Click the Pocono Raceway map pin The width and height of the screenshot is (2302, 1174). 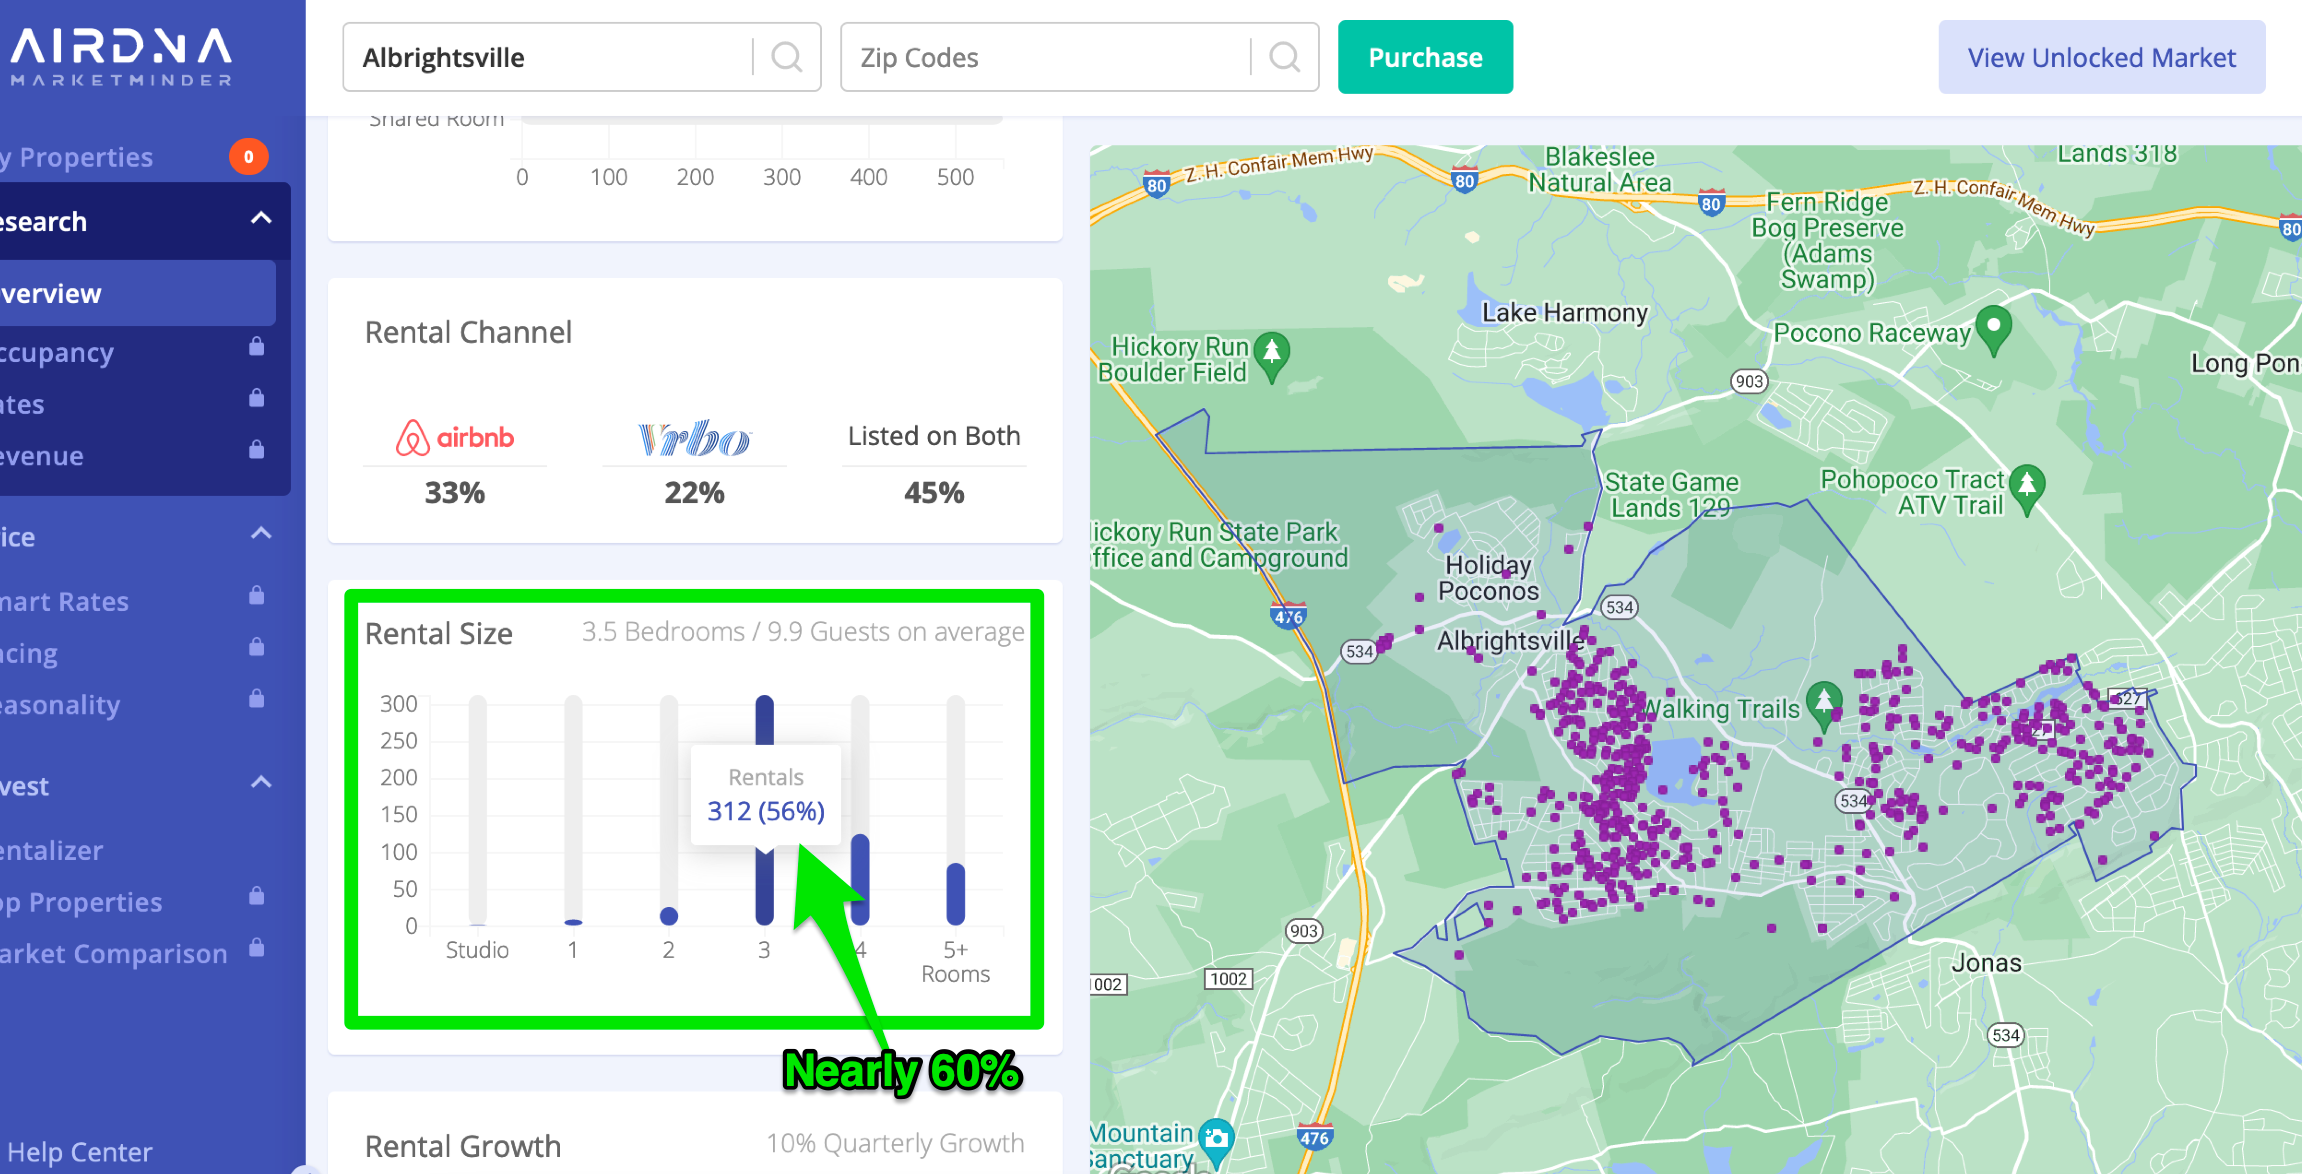pos(1993,327)
